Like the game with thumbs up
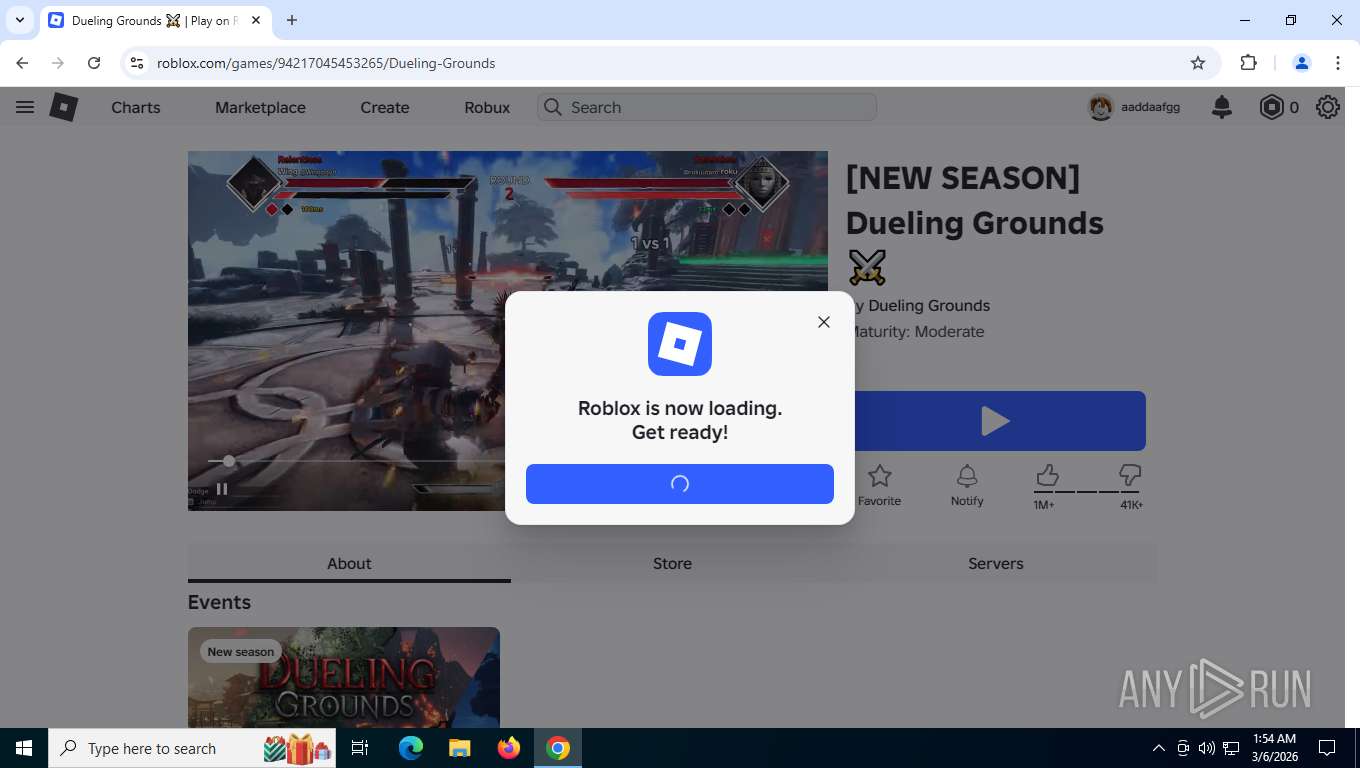This screenshot has width=1360, height=768. coord(1046,475)
